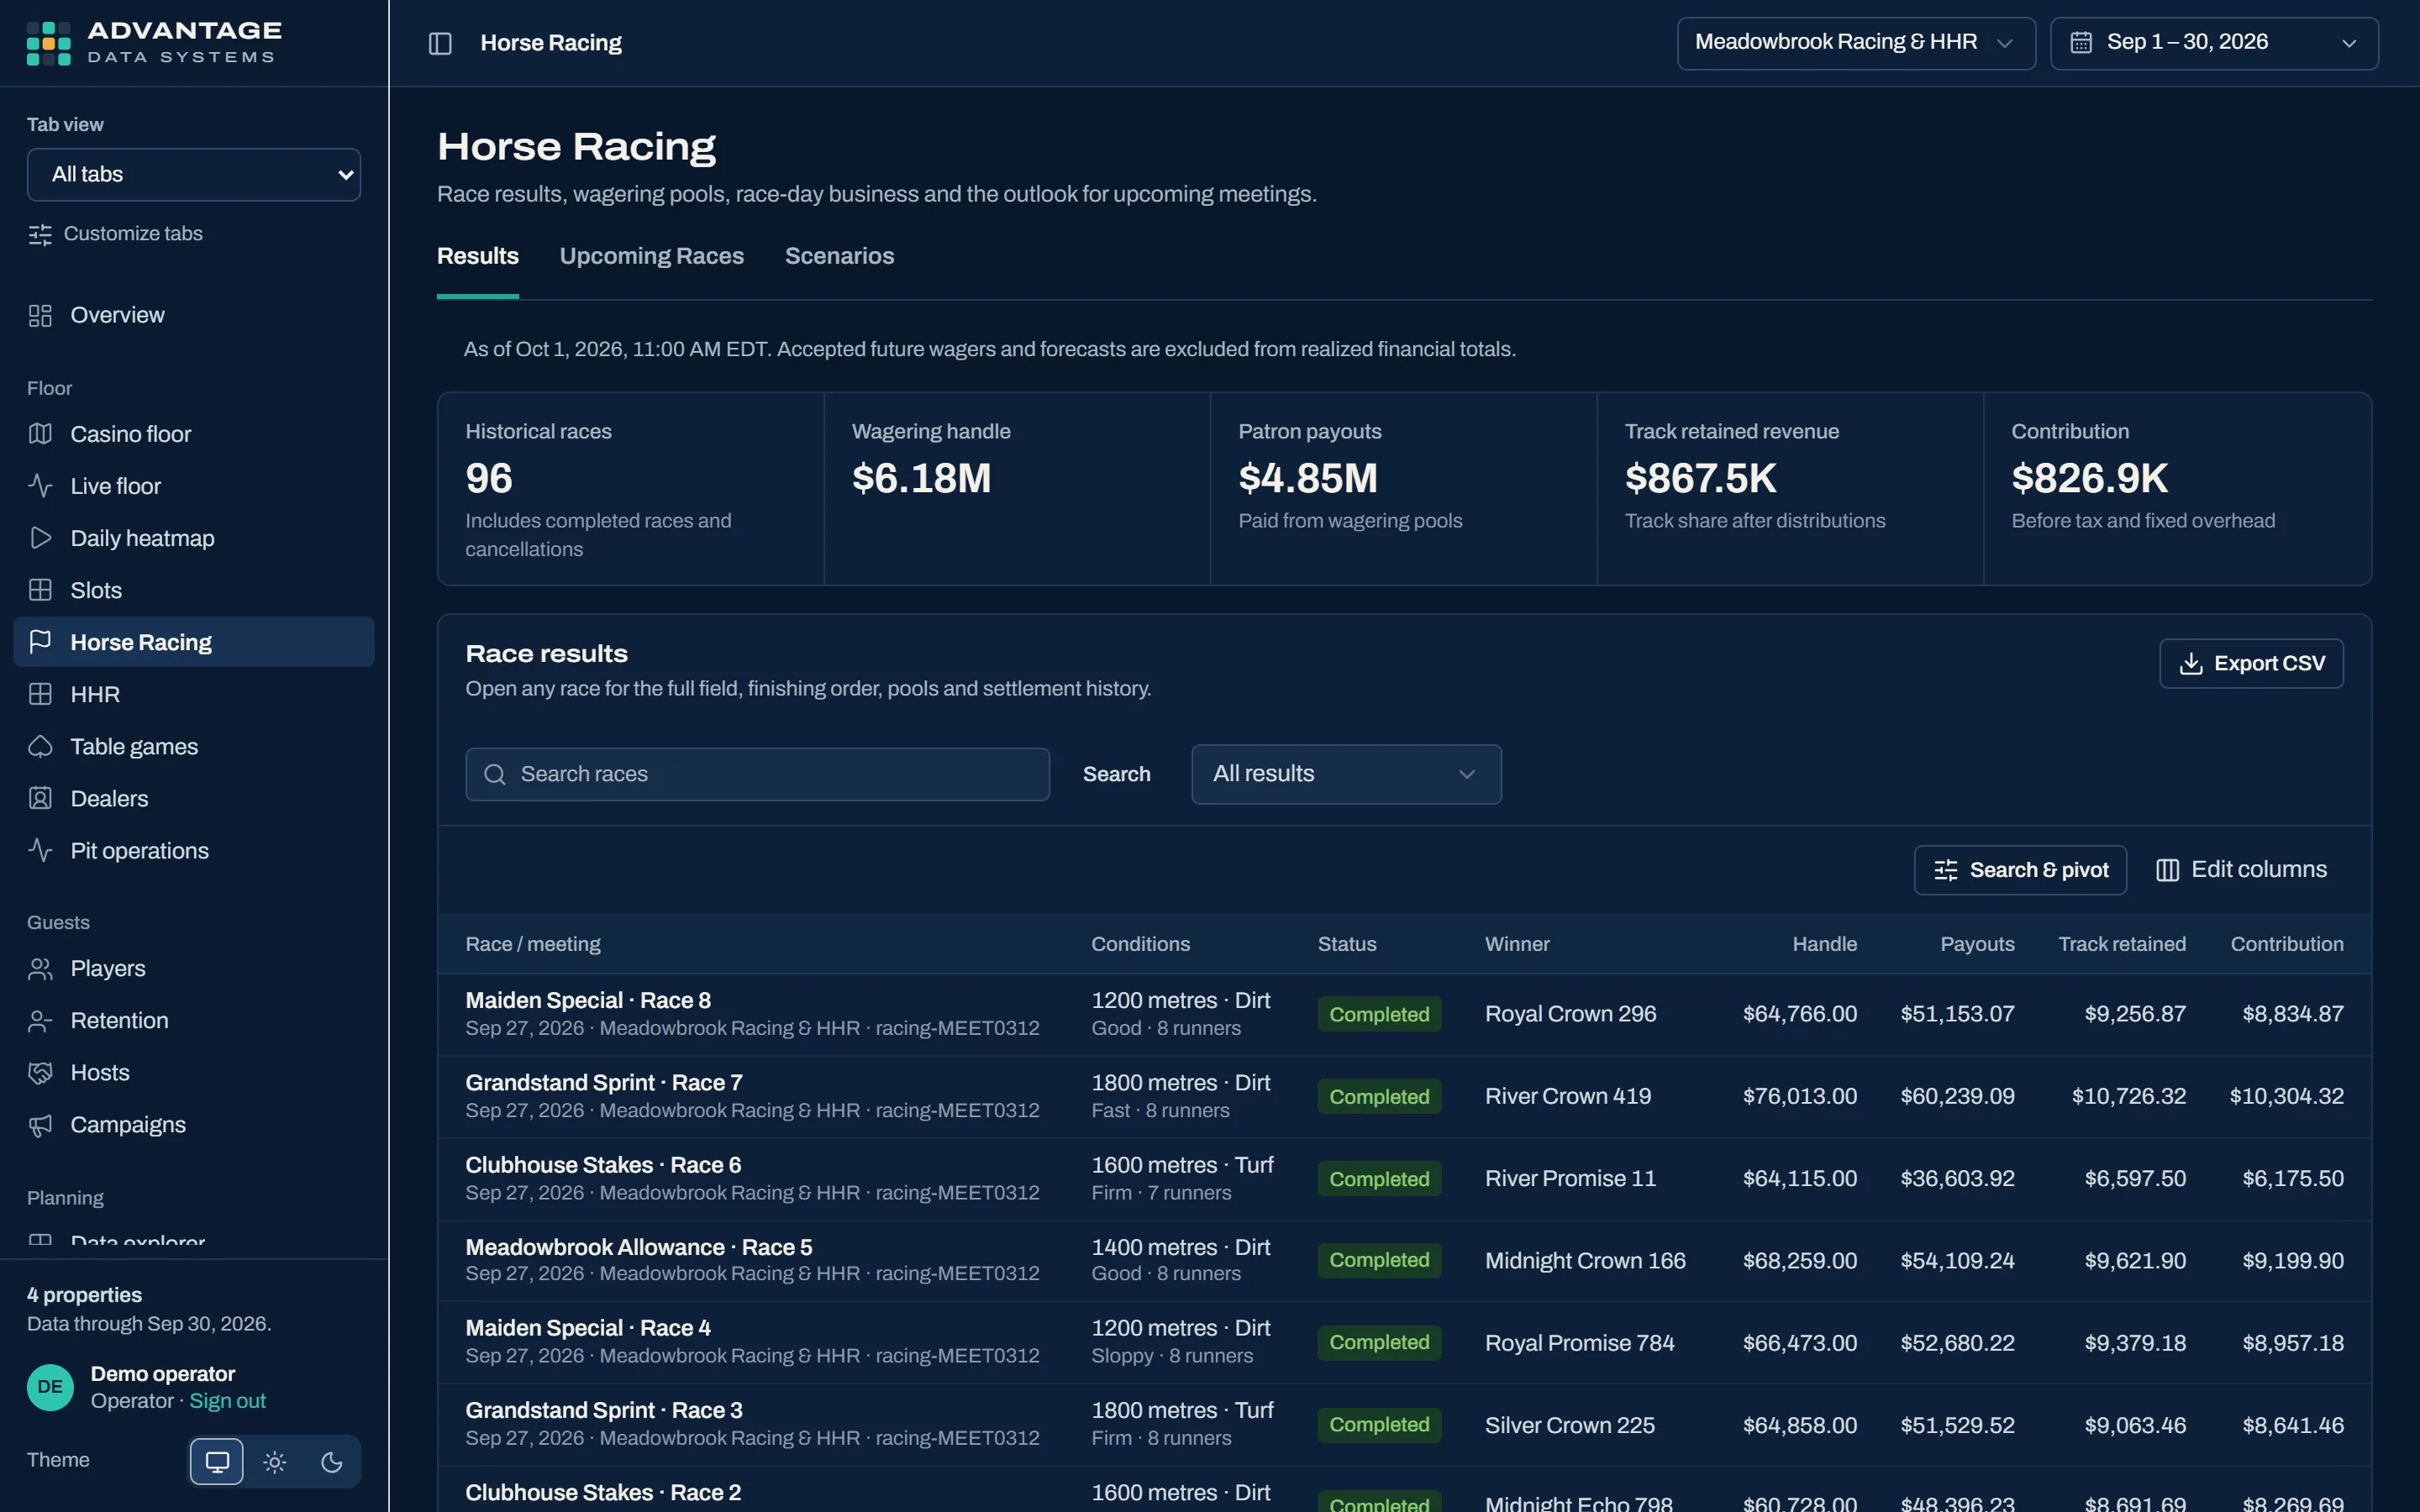Click the Wagering handle $6.18M card
This screenshot has height=1512, width=2420.
(x=1017, y=488)
